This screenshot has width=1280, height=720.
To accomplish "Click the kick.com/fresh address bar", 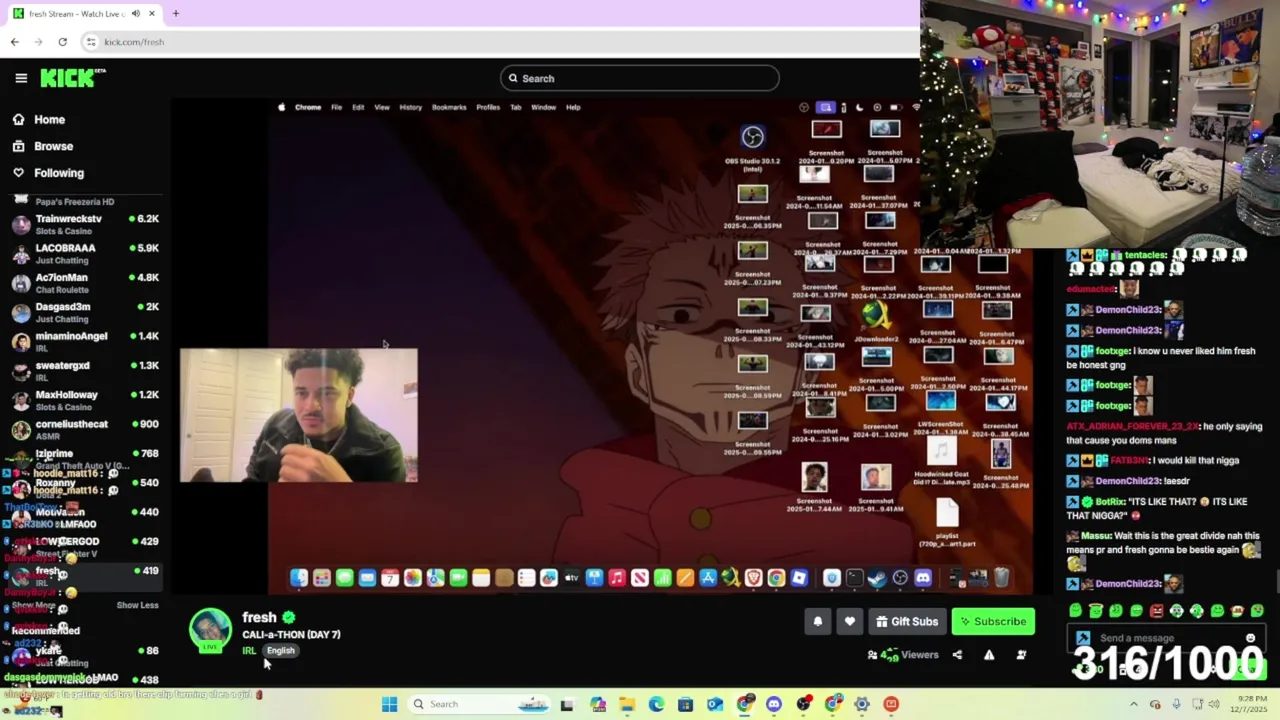I will pos(500,42).
